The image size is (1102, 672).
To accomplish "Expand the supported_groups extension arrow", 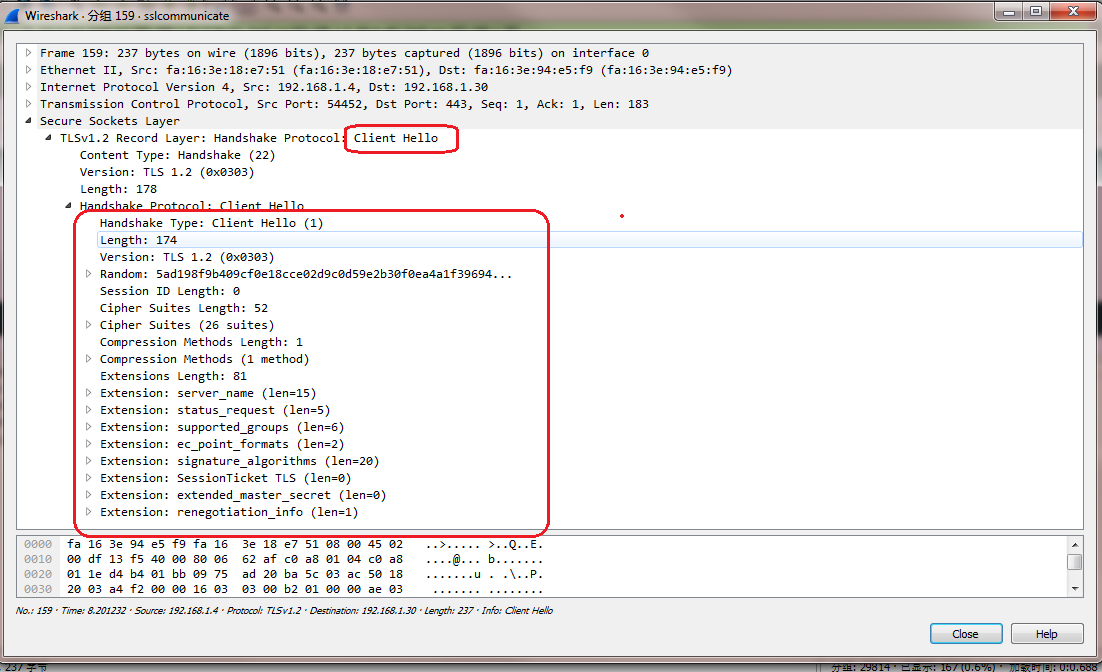I will click(x=88, y=427).
